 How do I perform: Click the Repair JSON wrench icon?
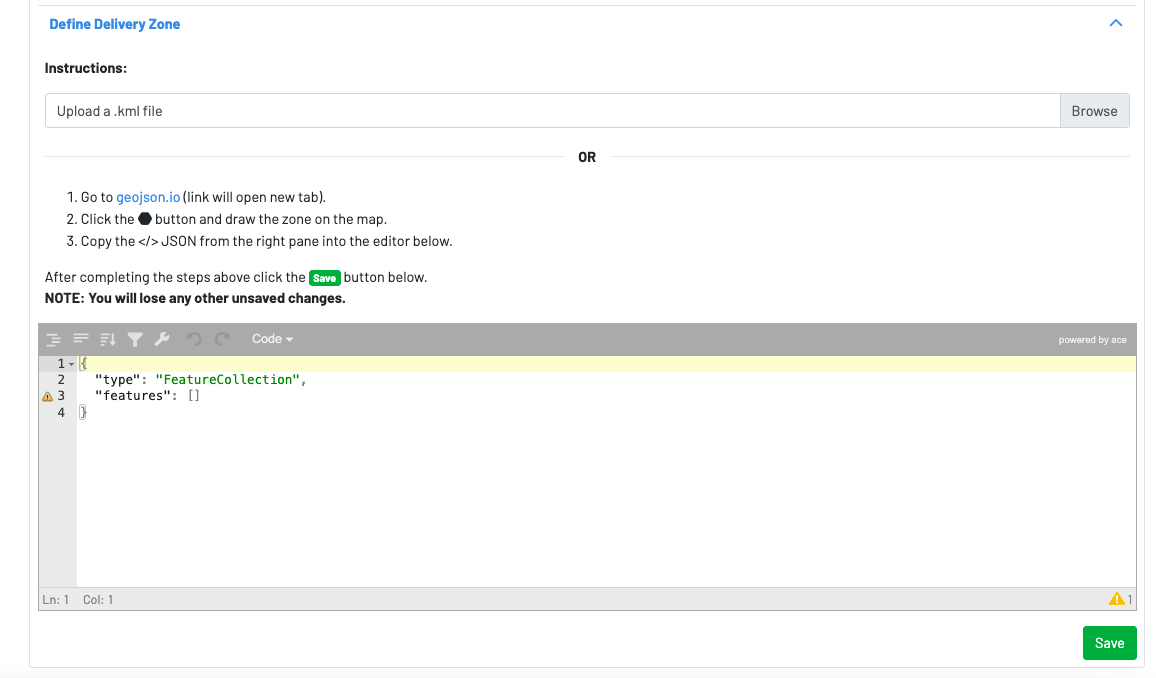[x=162, y=339]
